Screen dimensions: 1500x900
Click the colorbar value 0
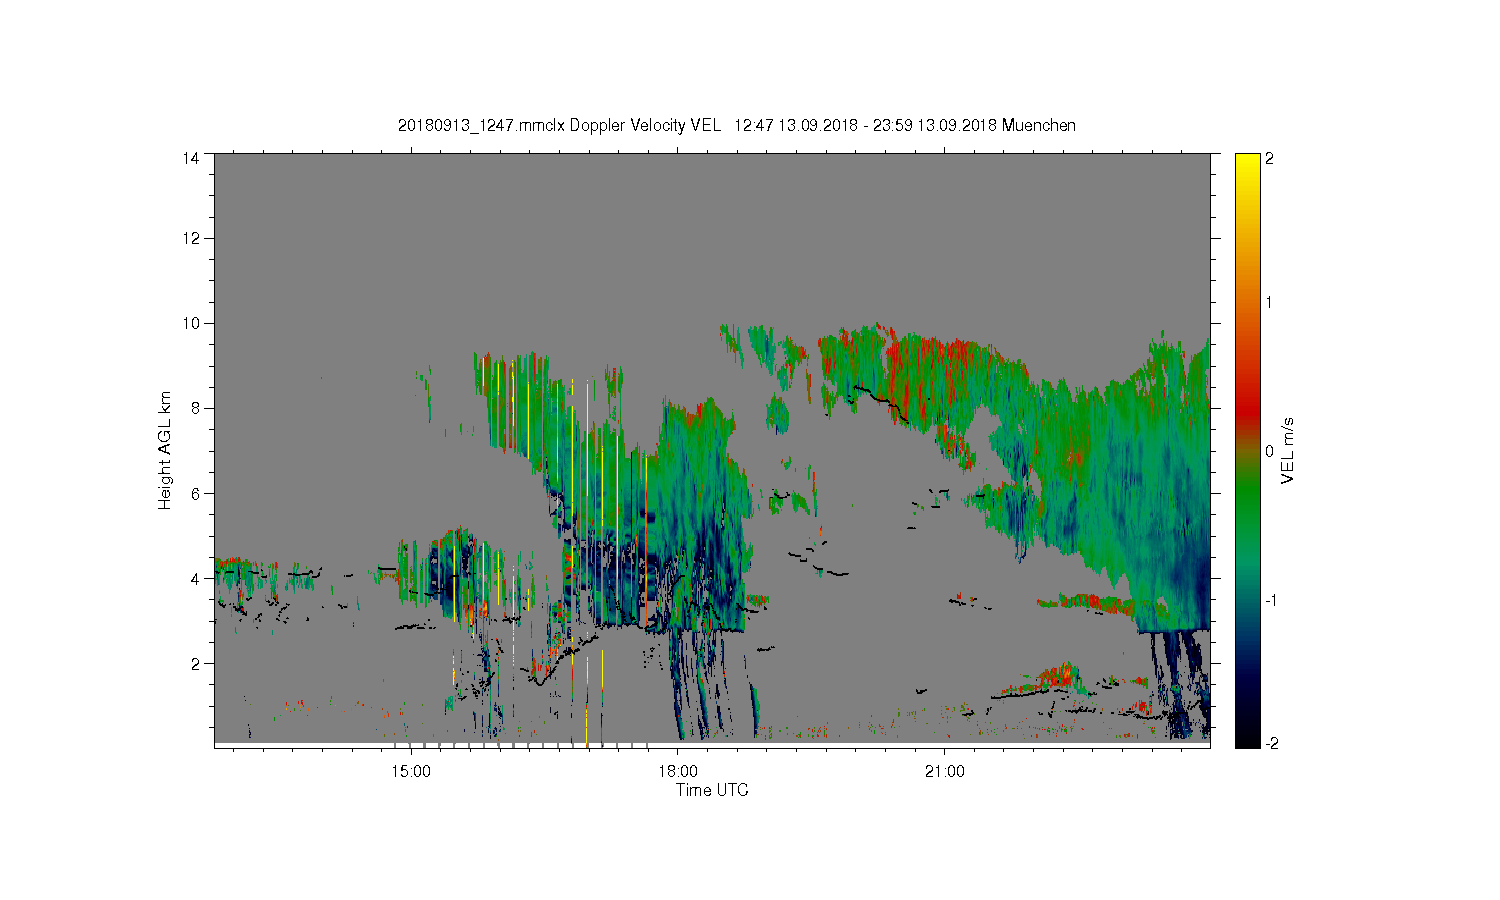[x=1269, y=451]
